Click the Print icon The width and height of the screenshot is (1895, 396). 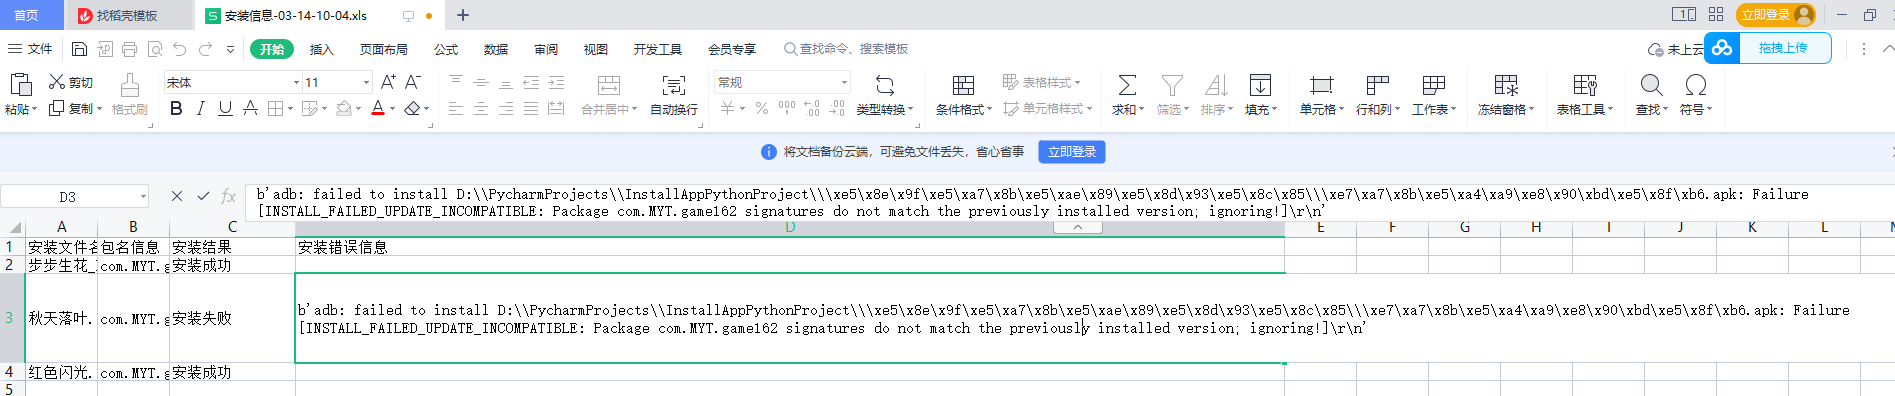pyautogui.click(x=129, y=49)
